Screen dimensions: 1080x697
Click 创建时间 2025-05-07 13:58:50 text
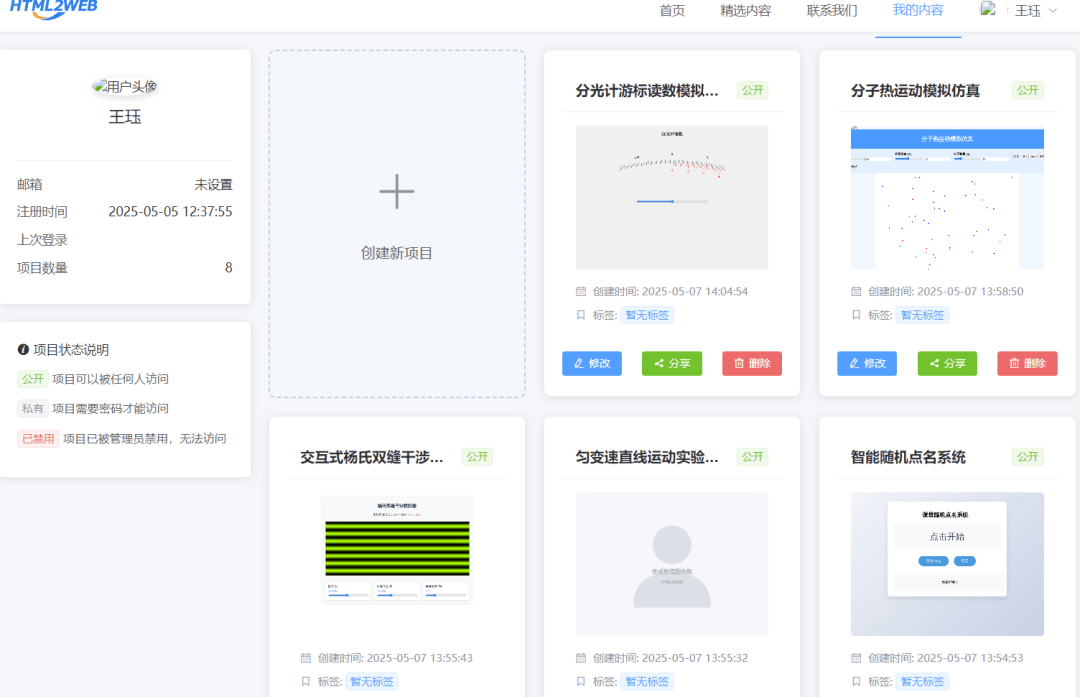click(x=946, y=291)
